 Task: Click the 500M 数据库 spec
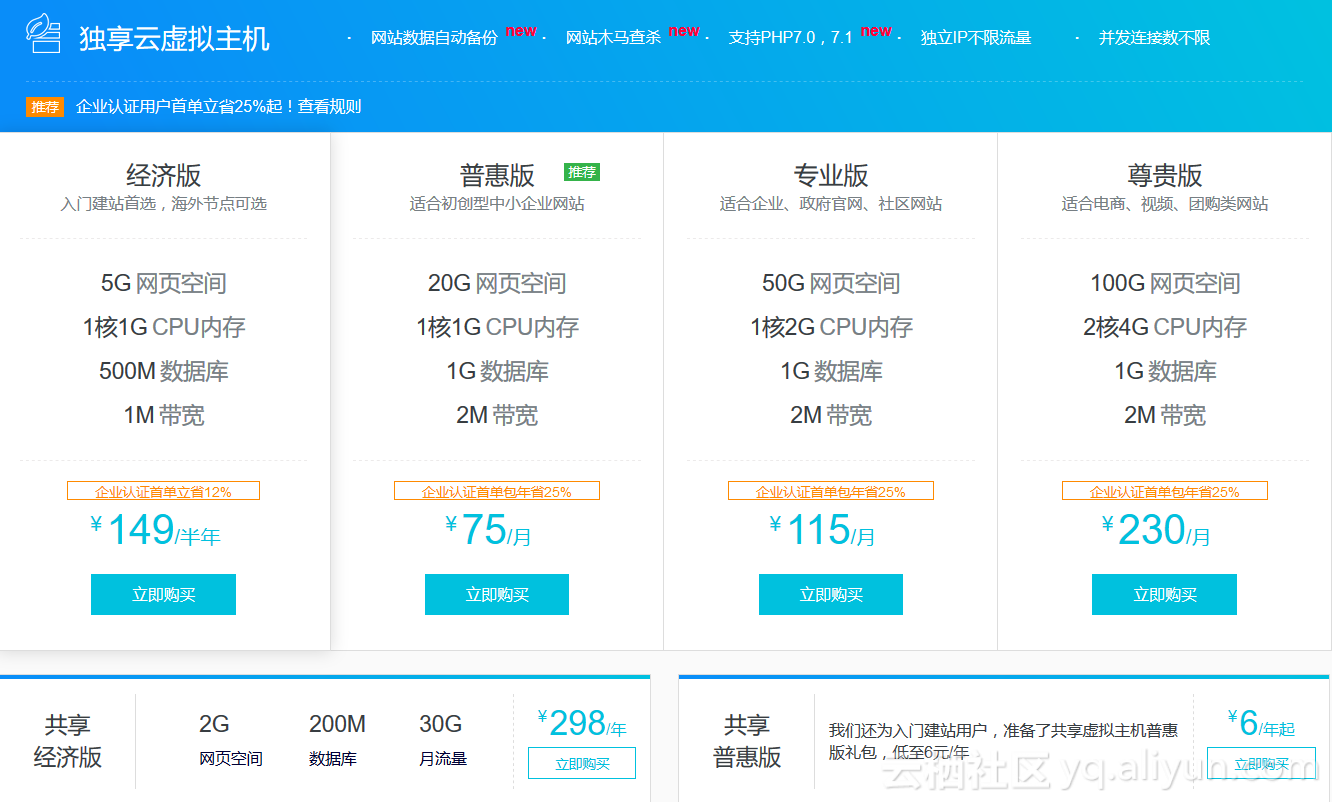pyautogui.click(x=164, y=371)
